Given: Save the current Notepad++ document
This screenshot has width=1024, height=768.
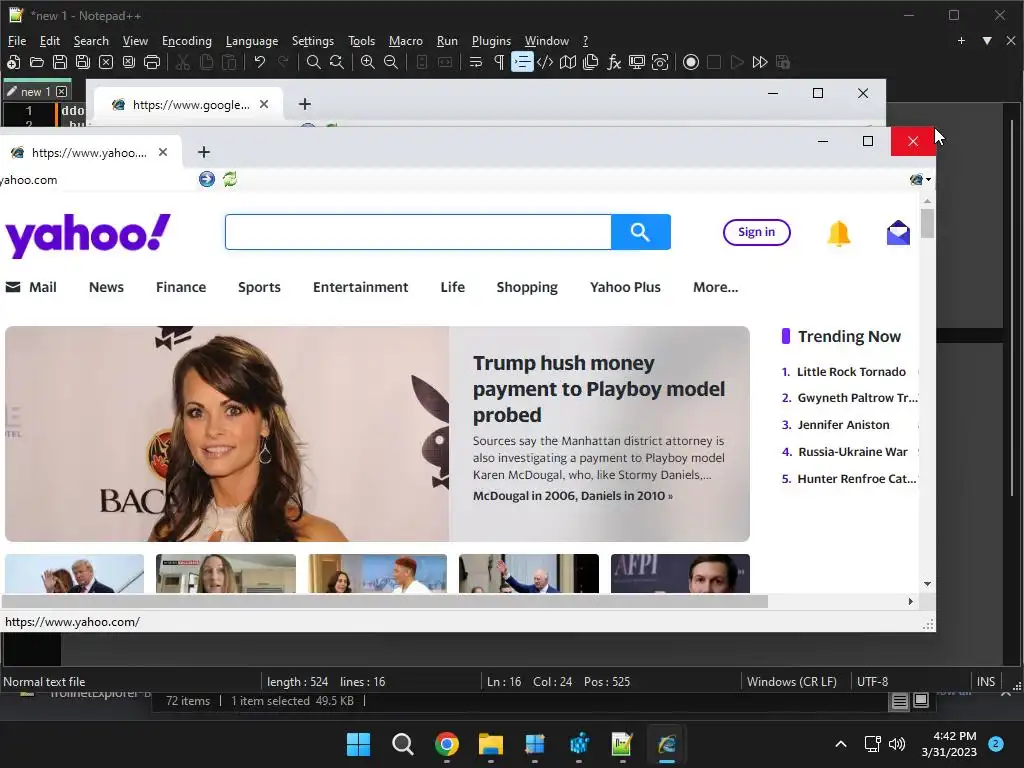Looking at the screenshot, I should [x=59, y=62].
